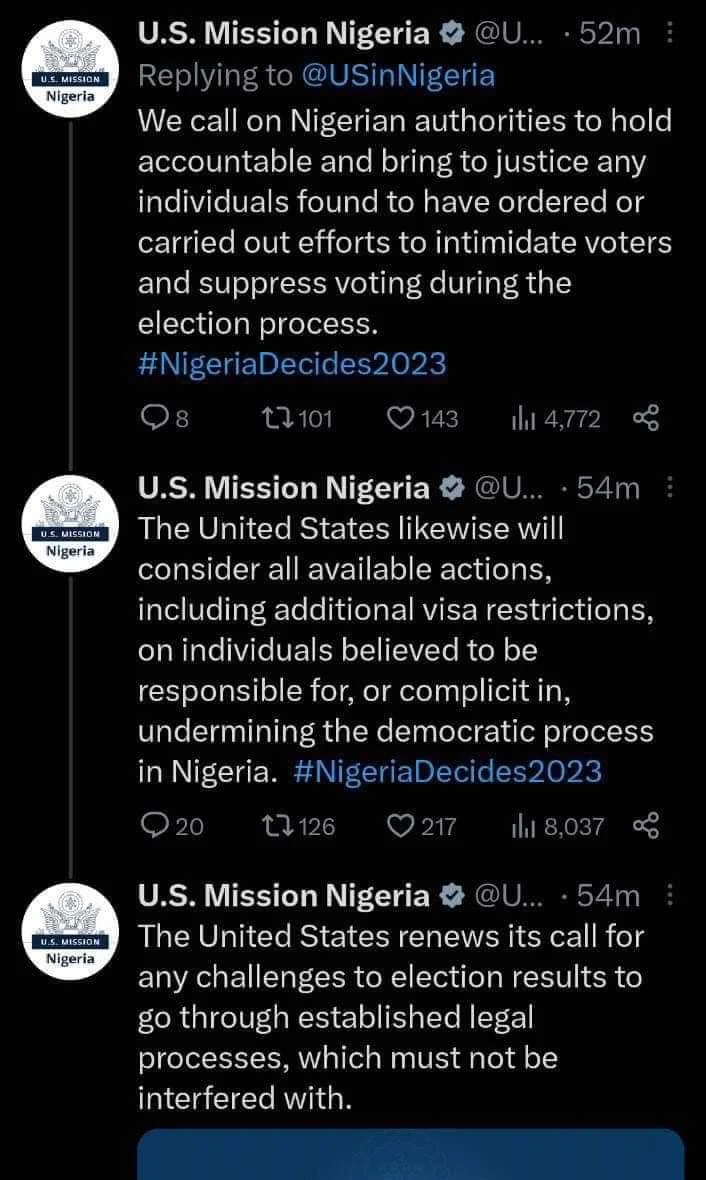Open #NigeriaDecides2023 hashtag in second tweet

pyautogui.click(x=448, y=771)
